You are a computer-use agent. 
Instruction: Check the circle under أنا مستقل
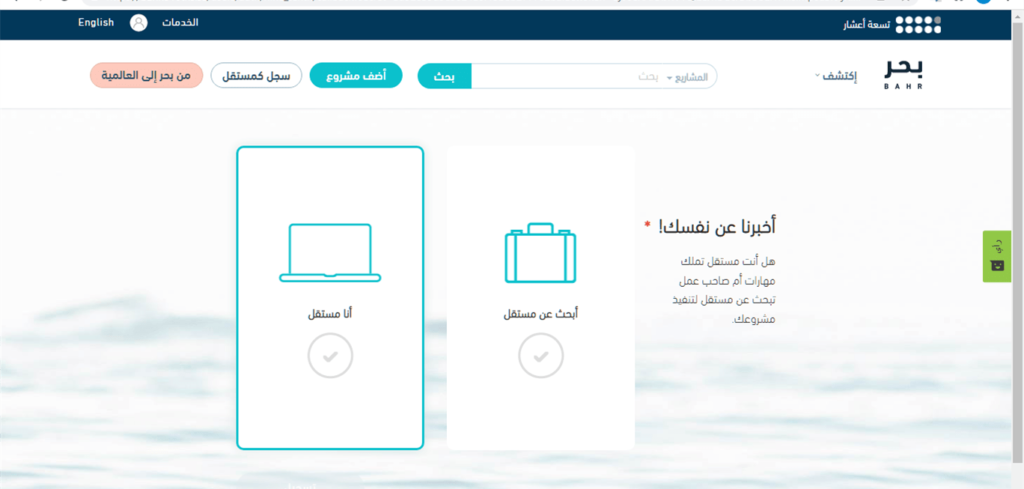coord(330,355)
